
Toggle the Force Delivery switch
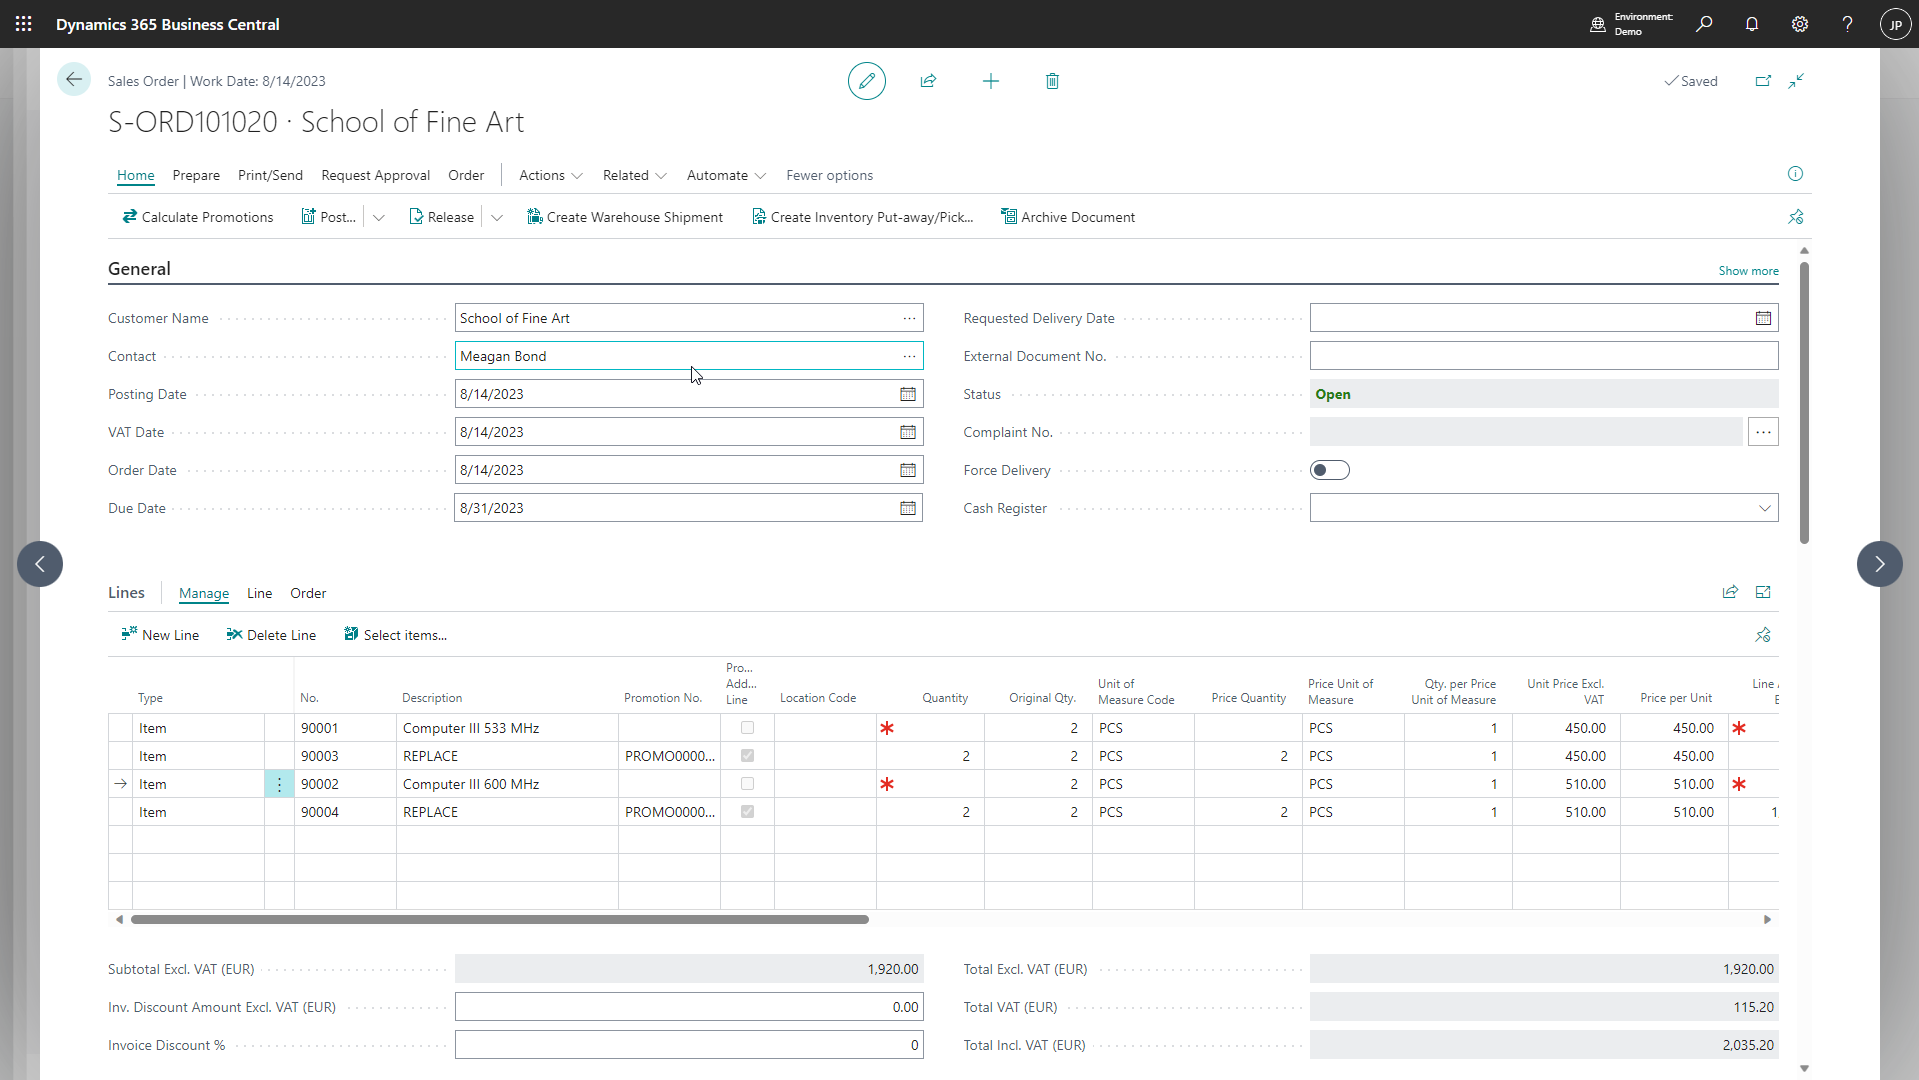coord(1329,470)
